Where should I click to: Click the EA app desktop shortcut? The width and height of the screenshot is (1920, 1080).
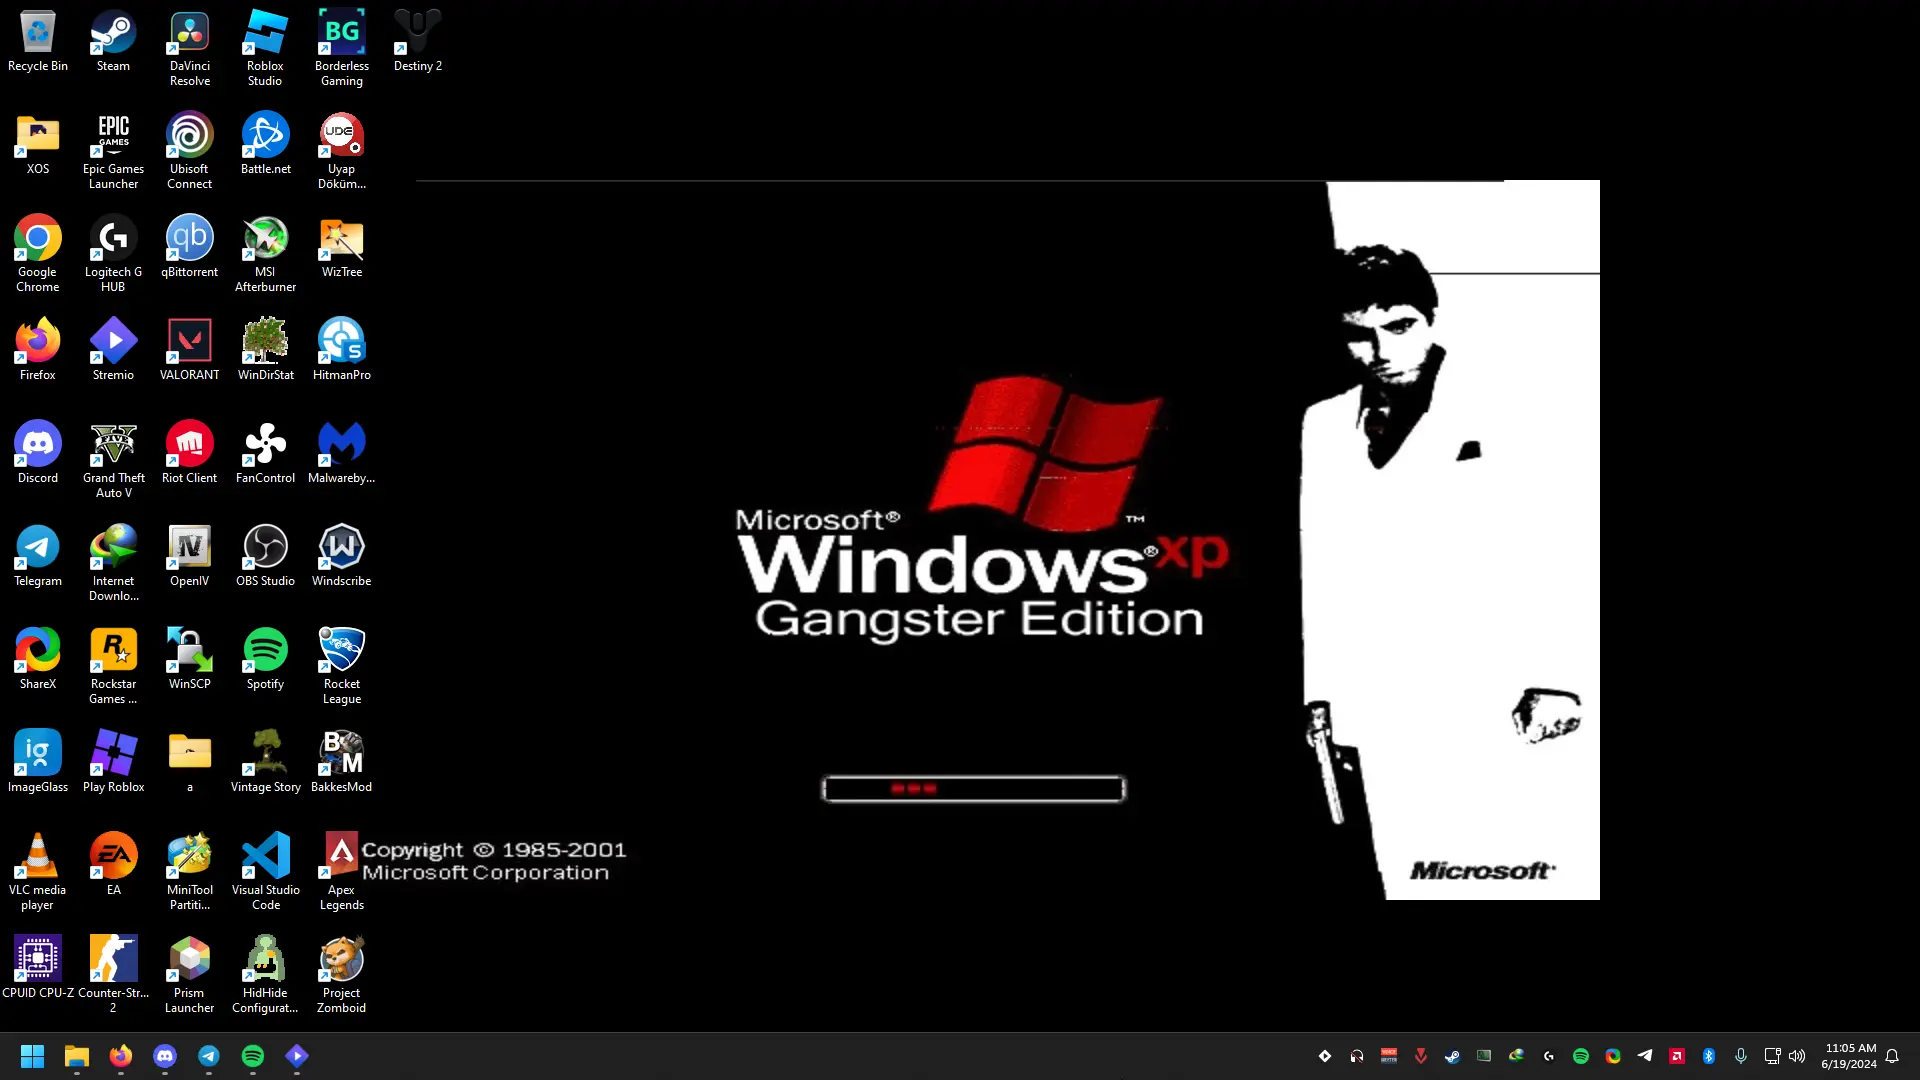click(113, 866)
